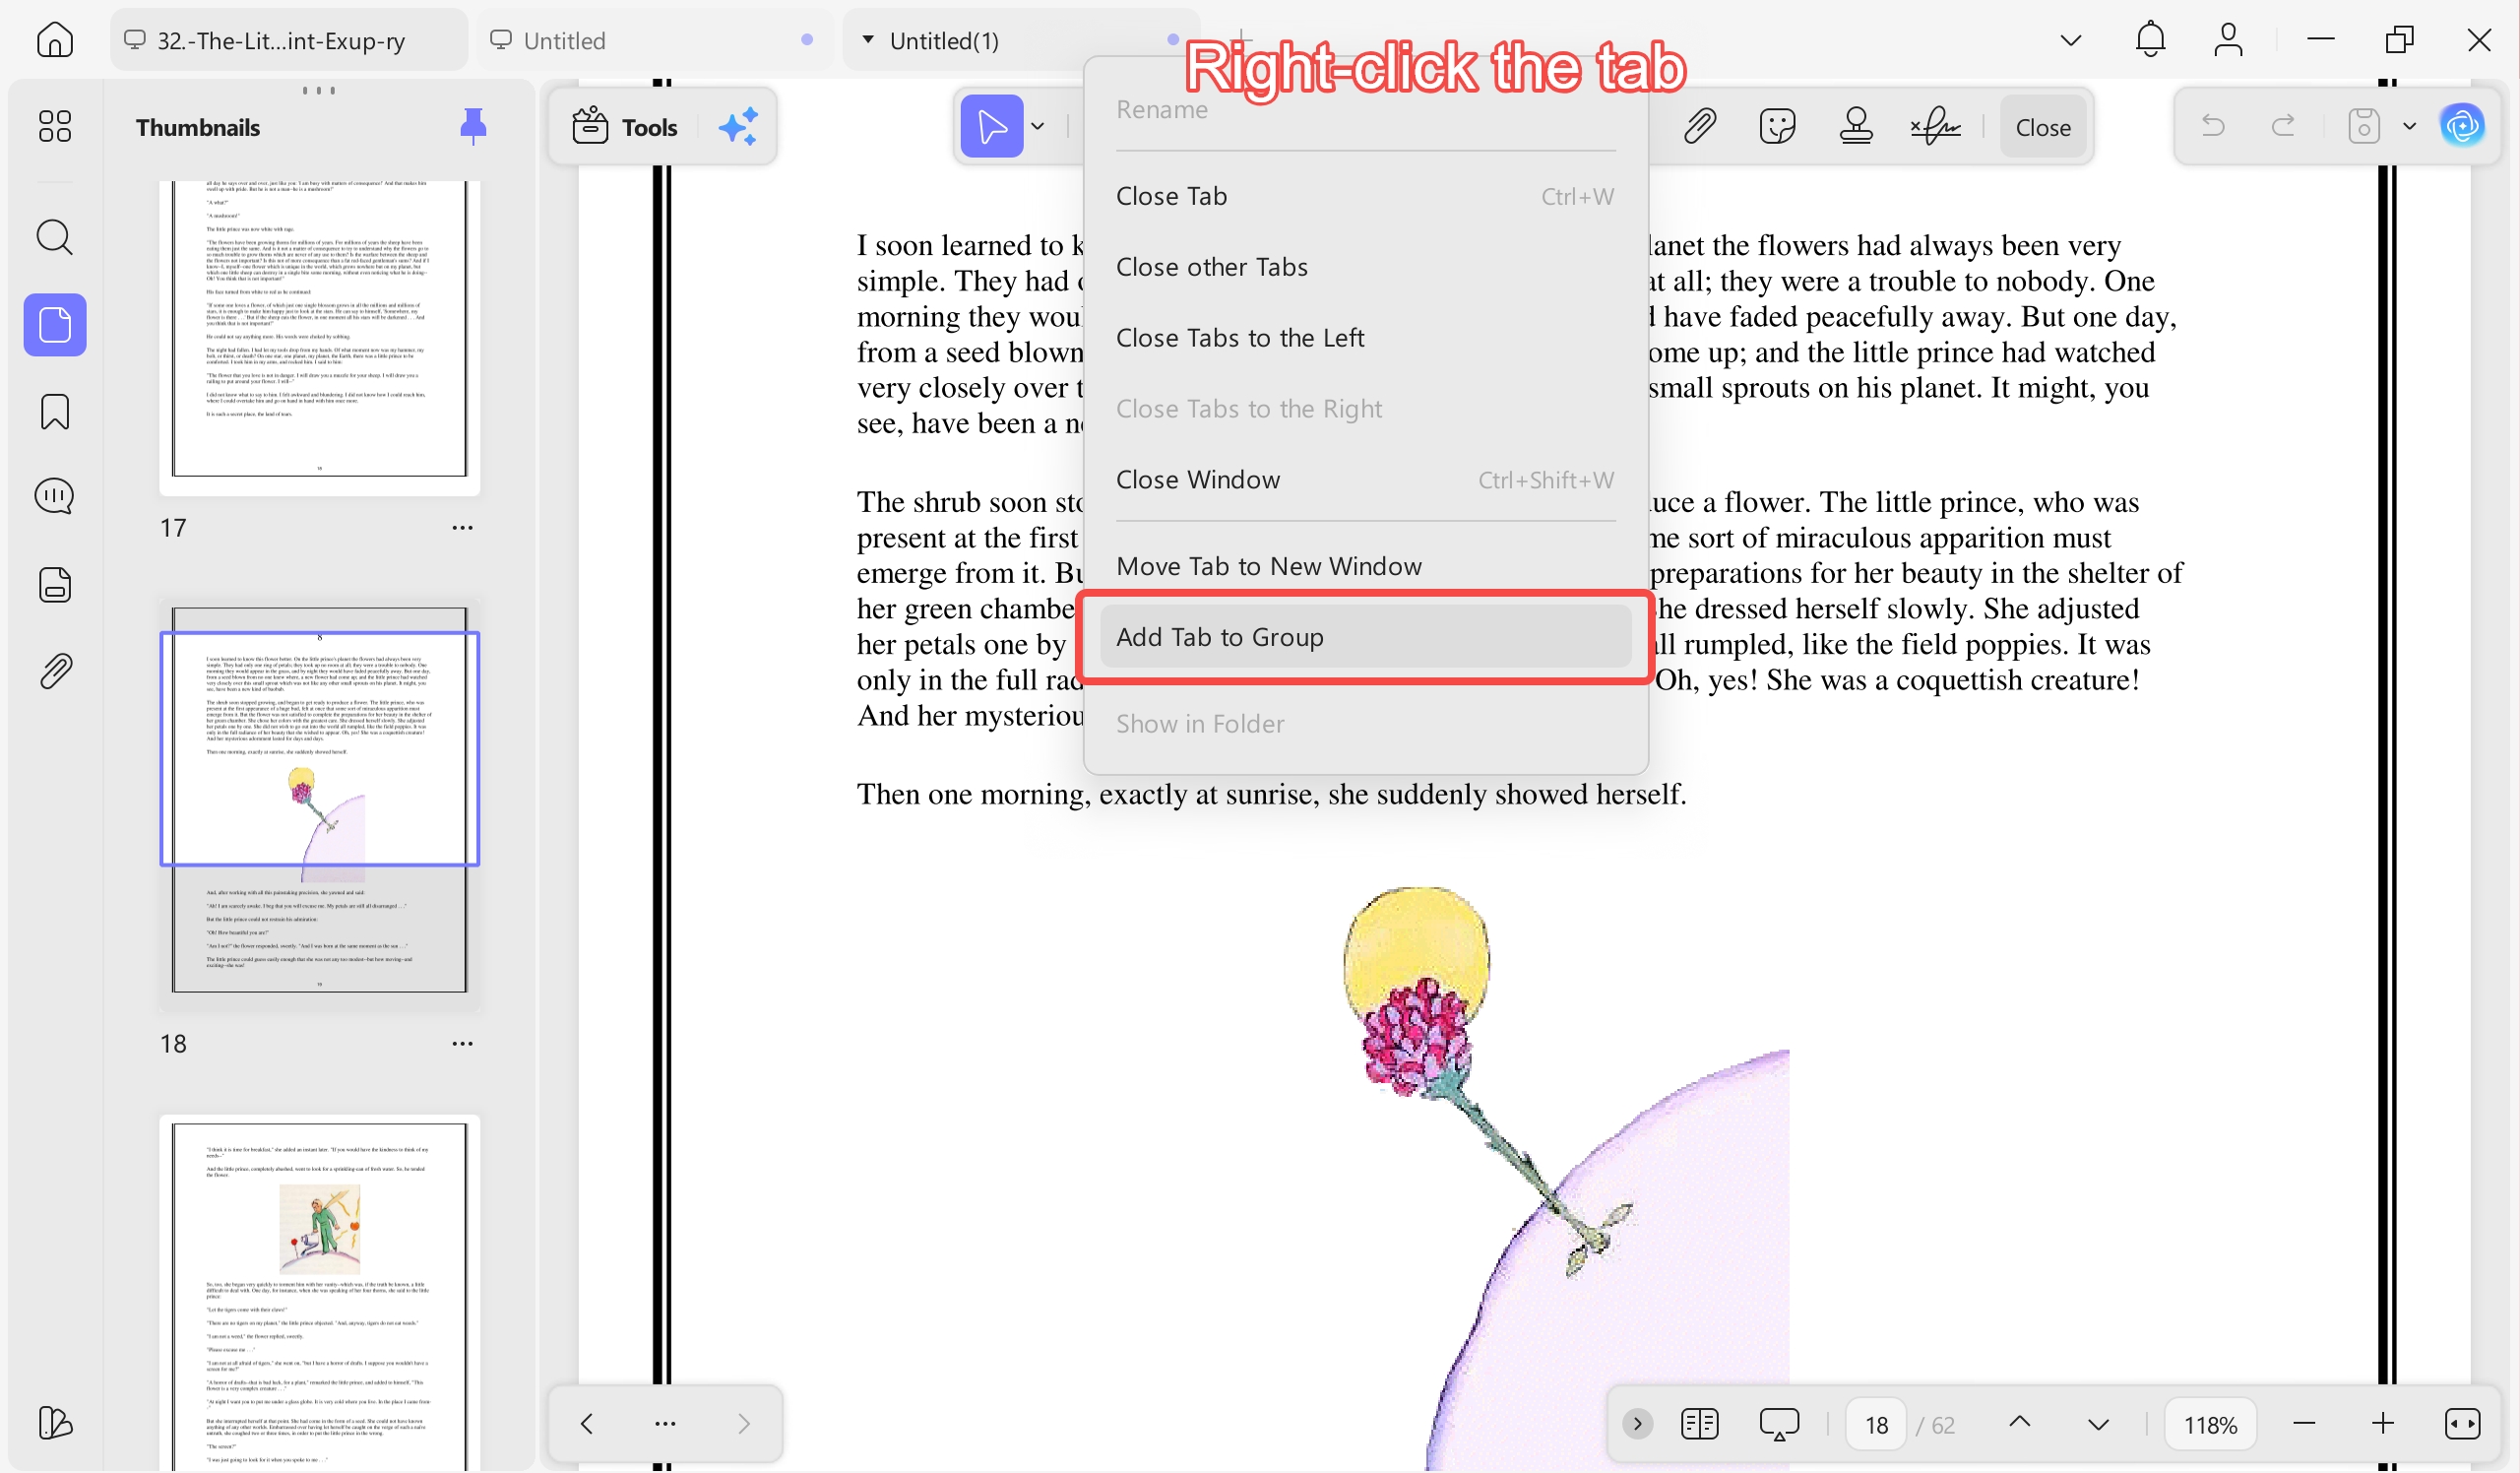
Task: Activate the arrow Select tool
Action: pos(991,127)
